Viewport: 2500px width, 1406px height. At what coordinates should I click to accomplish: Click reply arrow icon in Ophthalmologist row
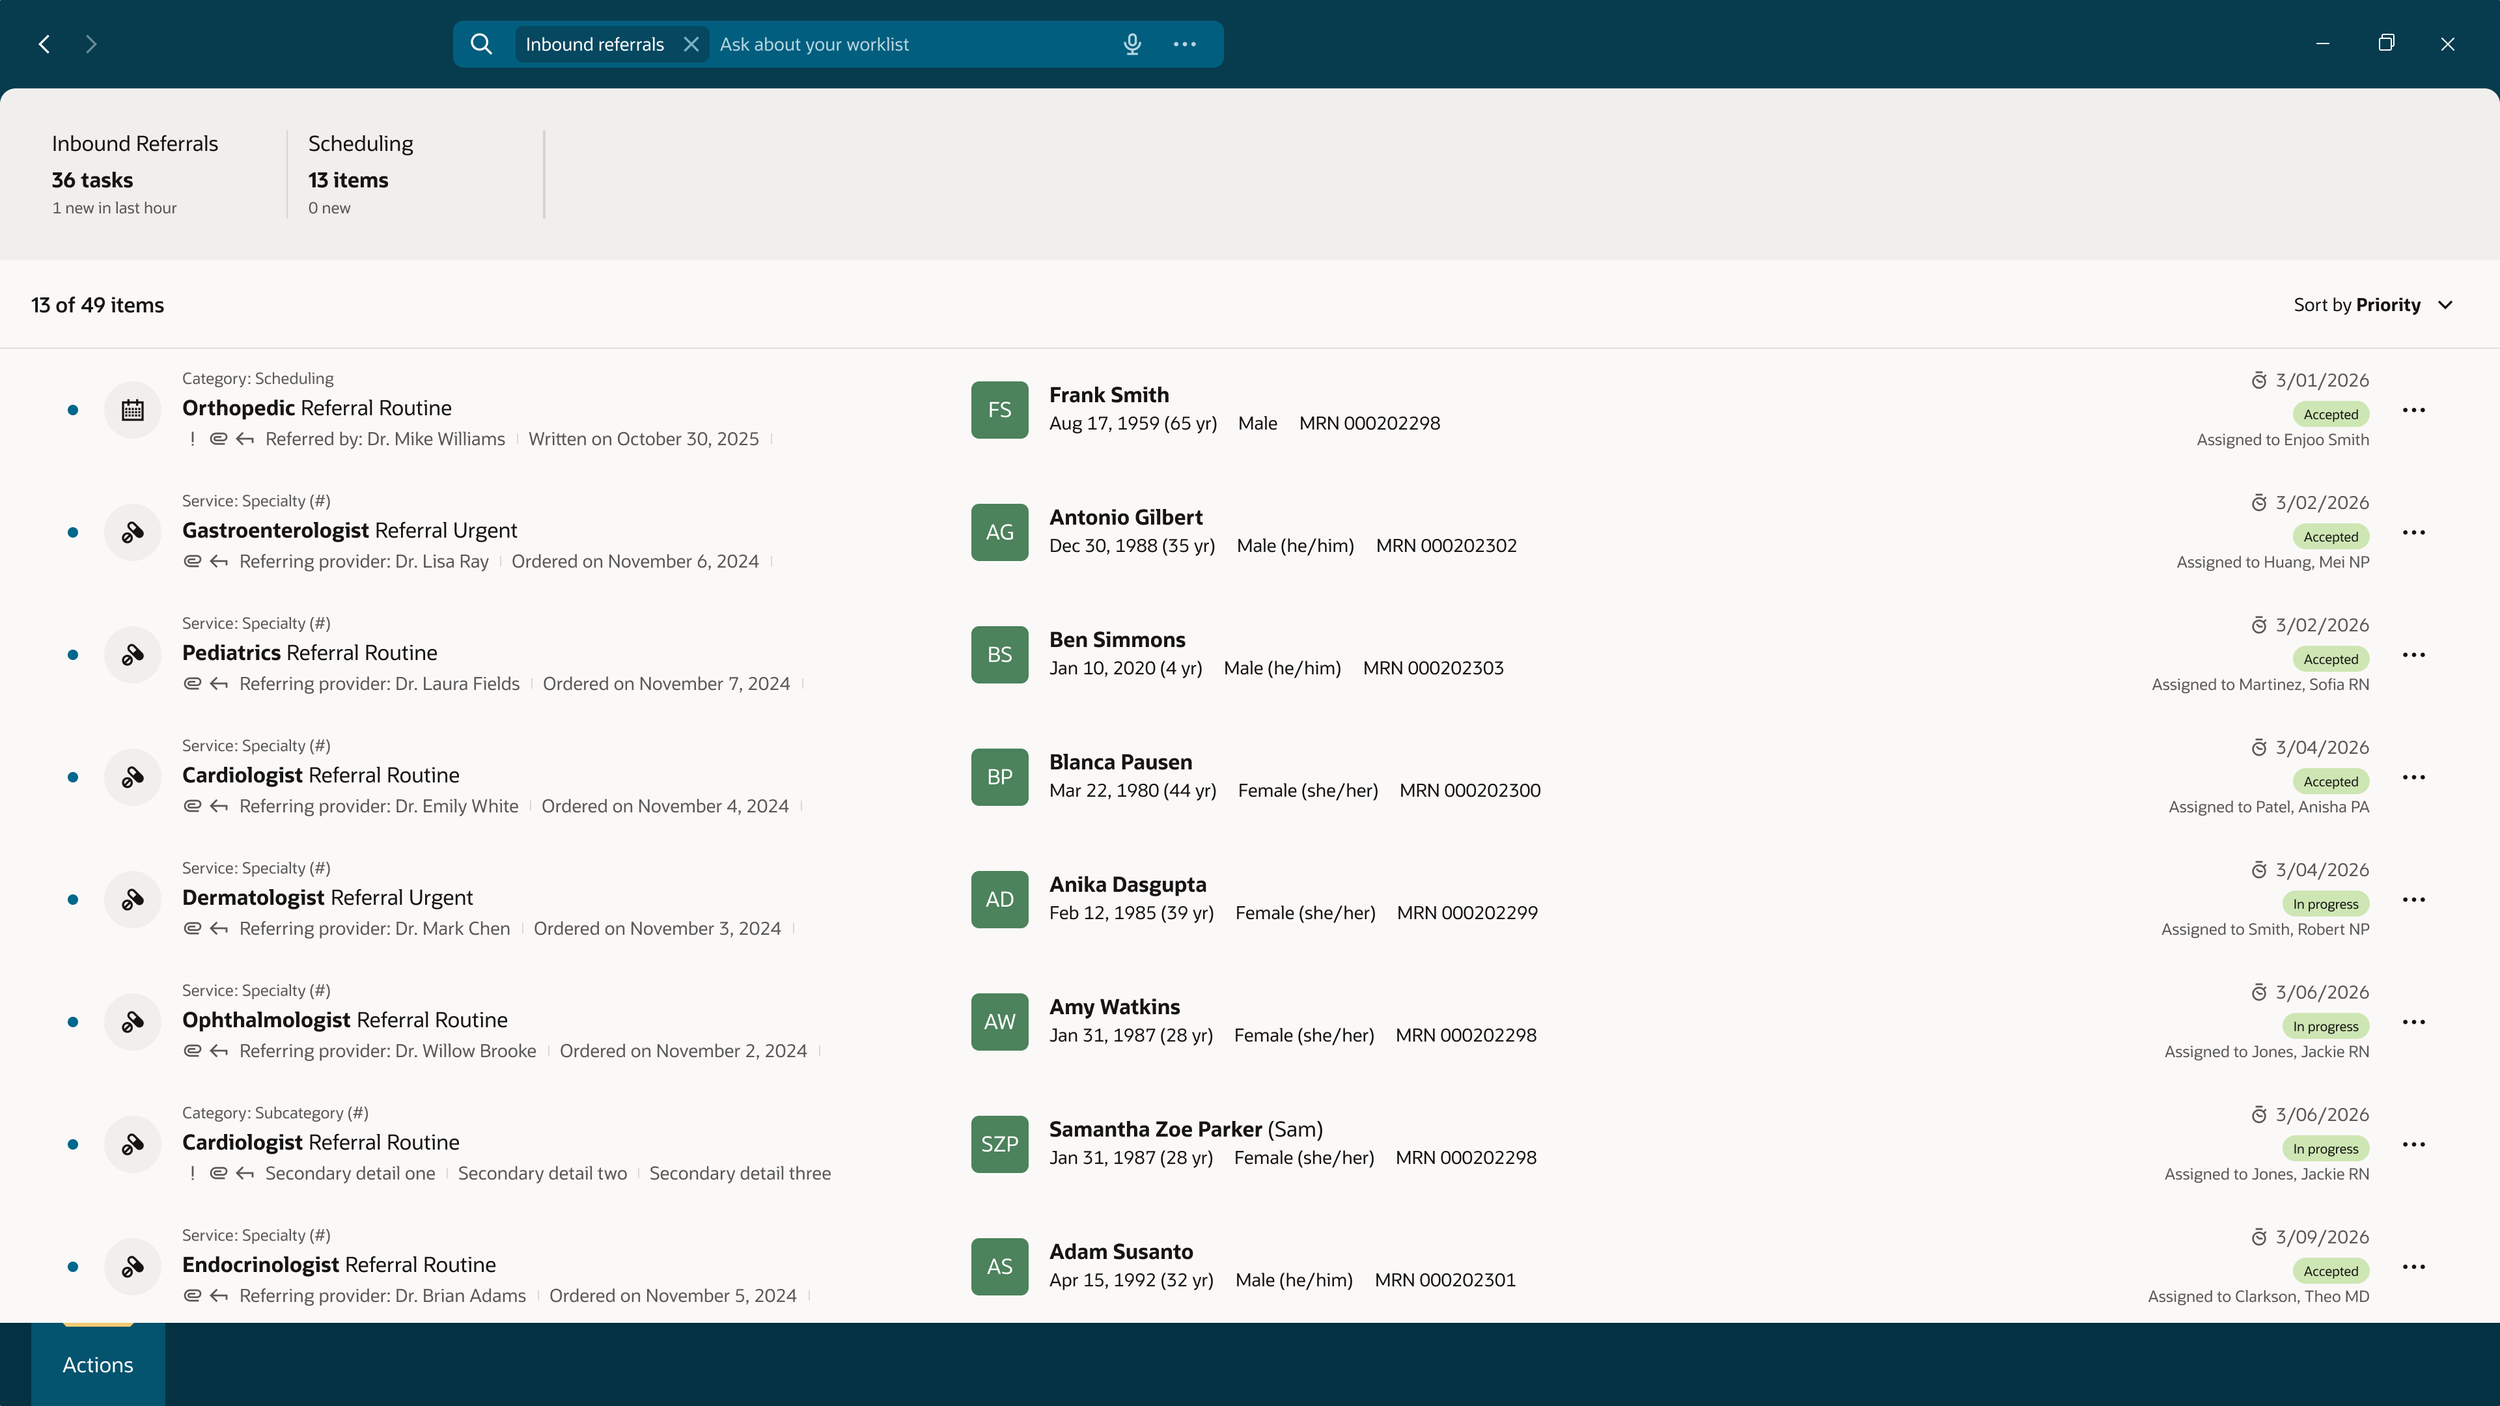[x=219, y=1051]
